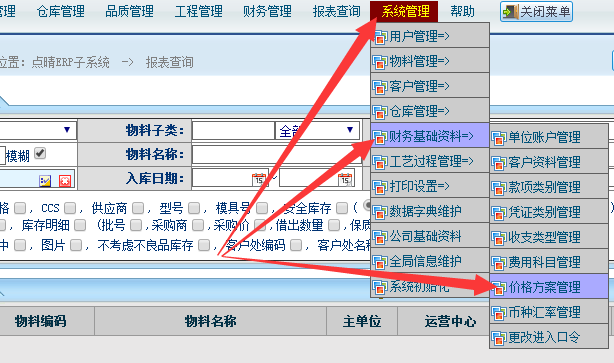614x363 pixels.
Task: Tick the 供应商 checkbox
Action: pyautogui.click(x=138, y=208)
